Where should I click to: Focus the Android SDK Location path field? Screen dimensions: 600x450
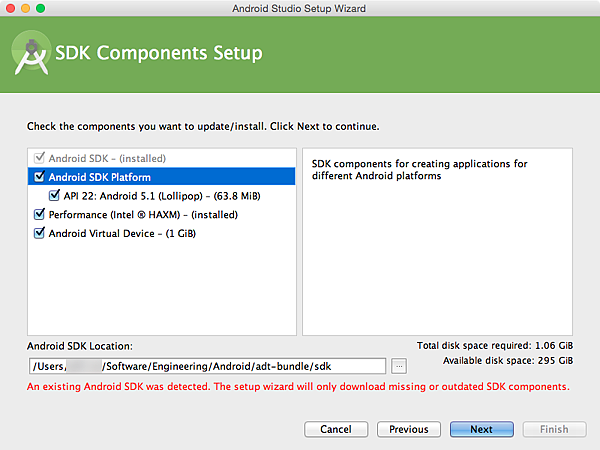coord(206,366)
